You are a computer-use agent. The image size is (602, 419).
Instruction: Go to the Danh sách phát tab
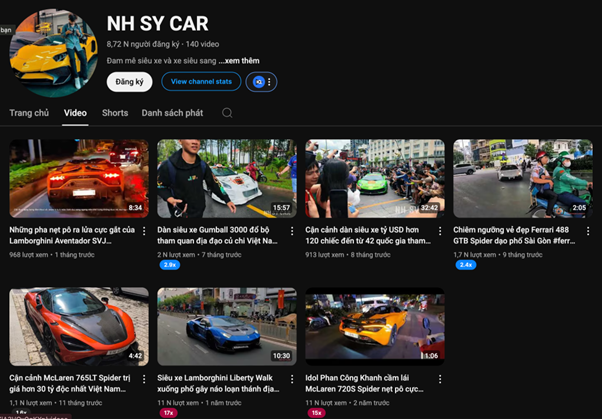click(x=172, y=113)
